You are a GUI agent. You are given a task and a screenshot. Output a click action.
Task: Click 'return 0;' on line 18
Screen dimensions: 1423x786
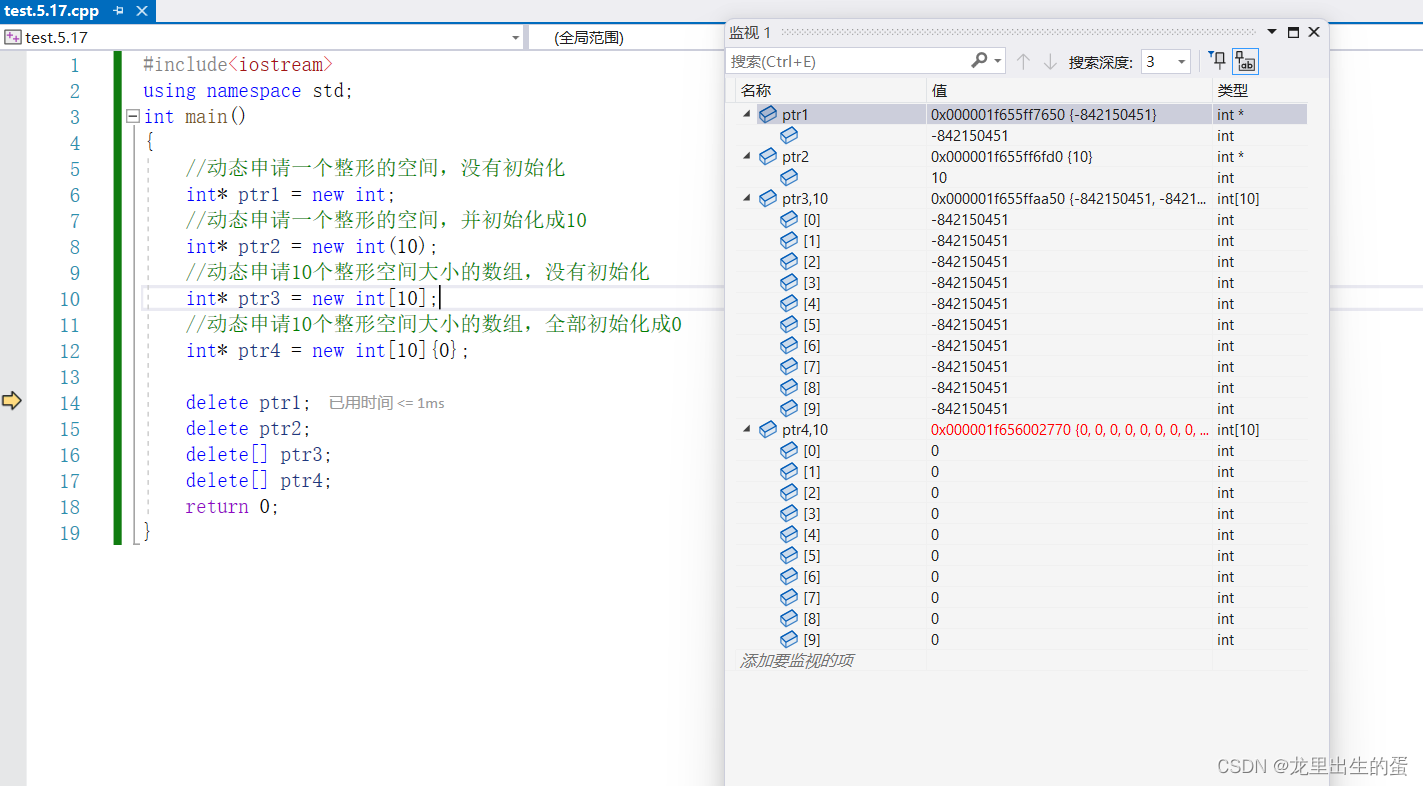[x=232, y=506]
